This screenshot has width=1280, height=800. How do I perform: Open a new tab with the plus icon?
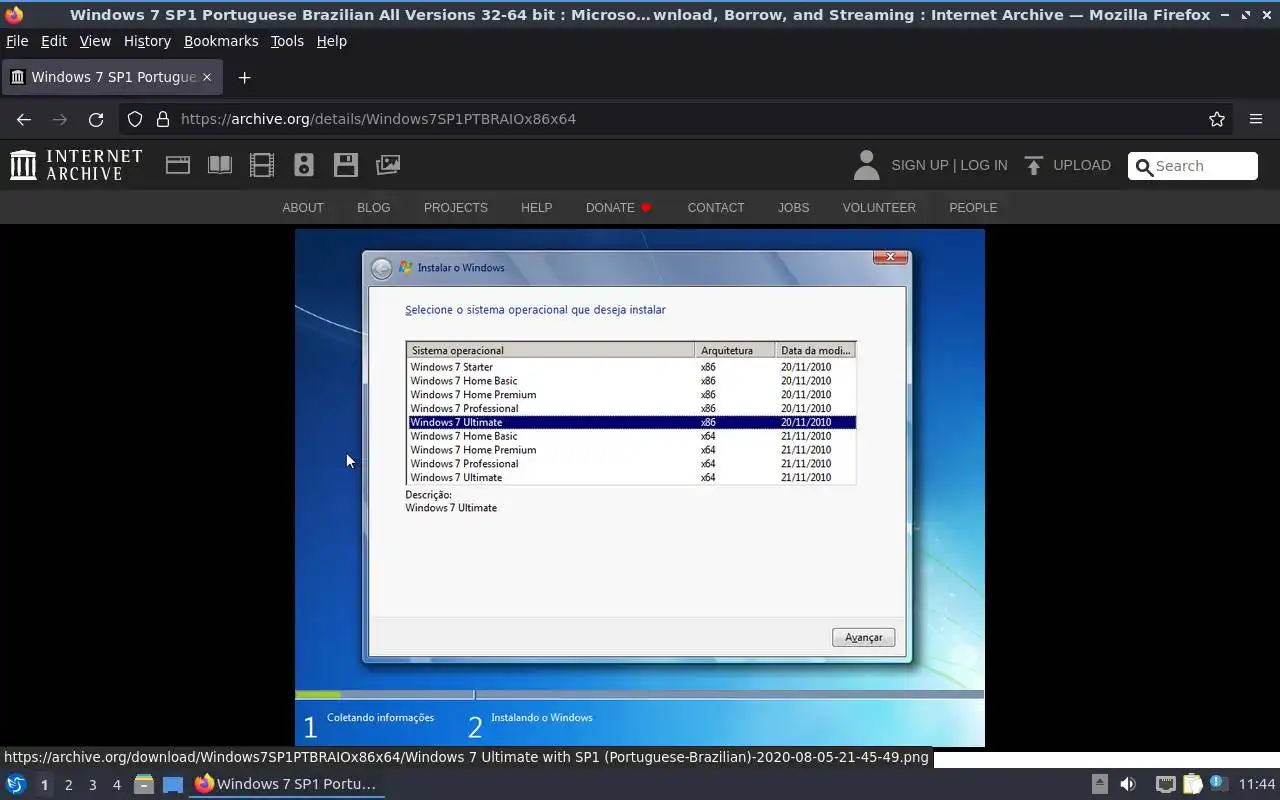click(244, 77)
